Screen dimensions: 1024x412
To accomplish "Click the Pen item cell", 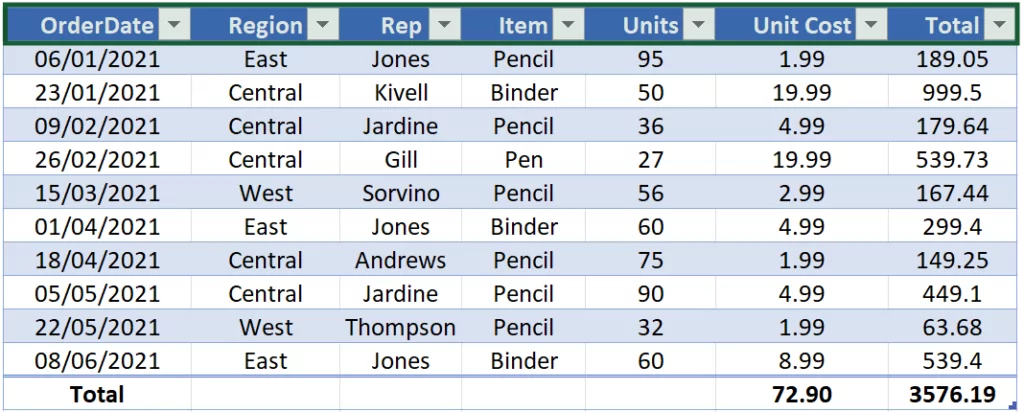I will (523, 160).
